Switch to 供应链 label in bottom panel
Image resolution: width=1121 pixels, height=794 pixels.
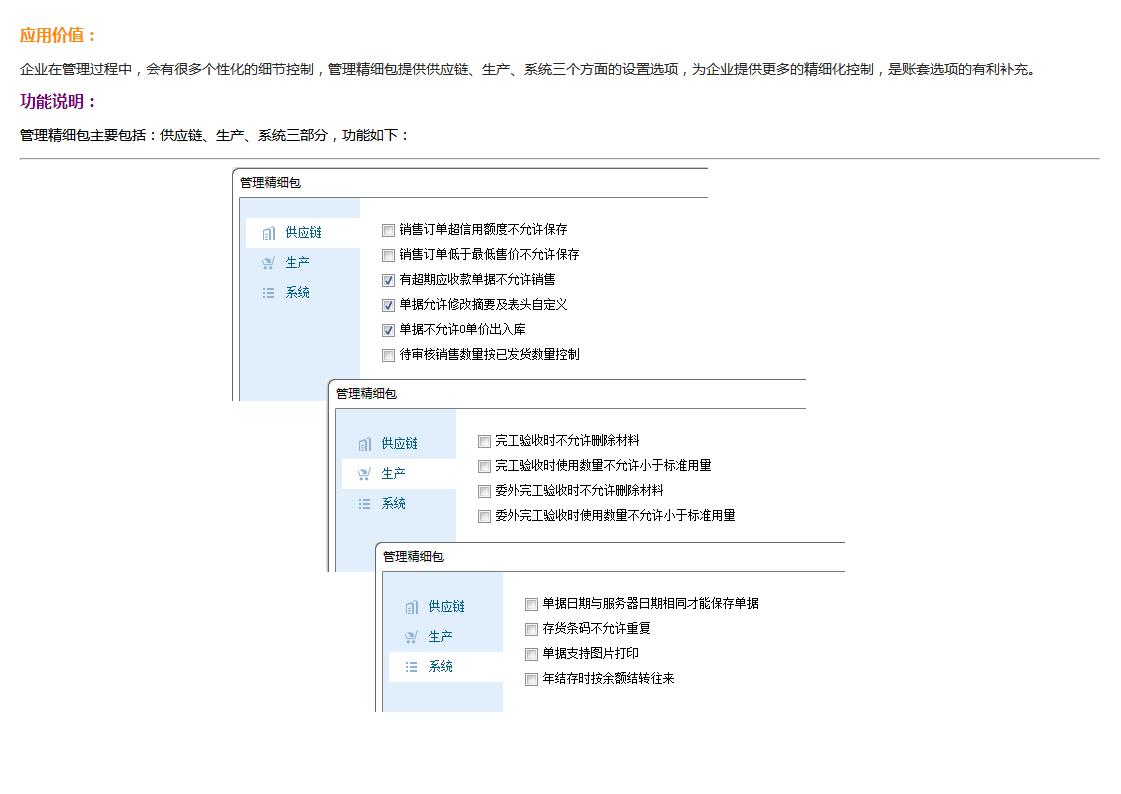(x=446, y=606)
